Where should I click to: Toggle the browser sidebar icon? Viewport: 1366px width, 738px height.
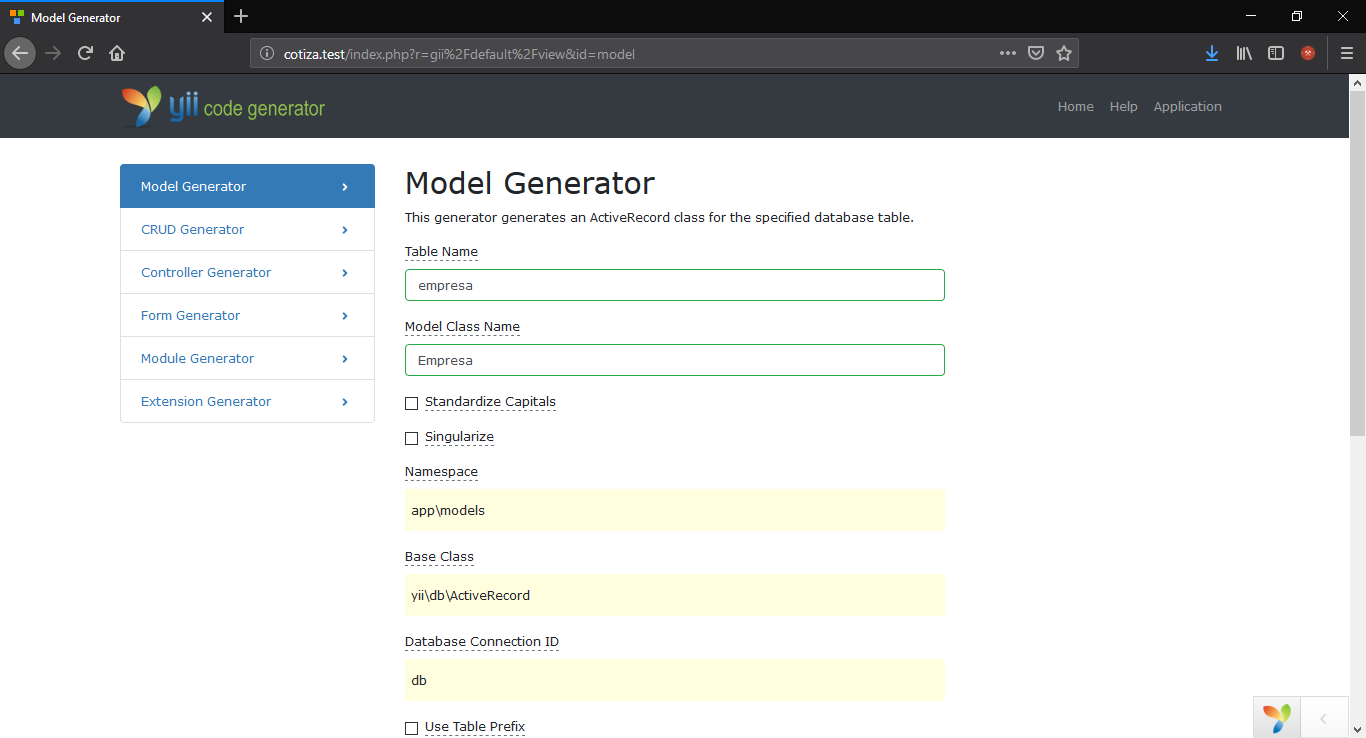click(x=1276, y=53)
